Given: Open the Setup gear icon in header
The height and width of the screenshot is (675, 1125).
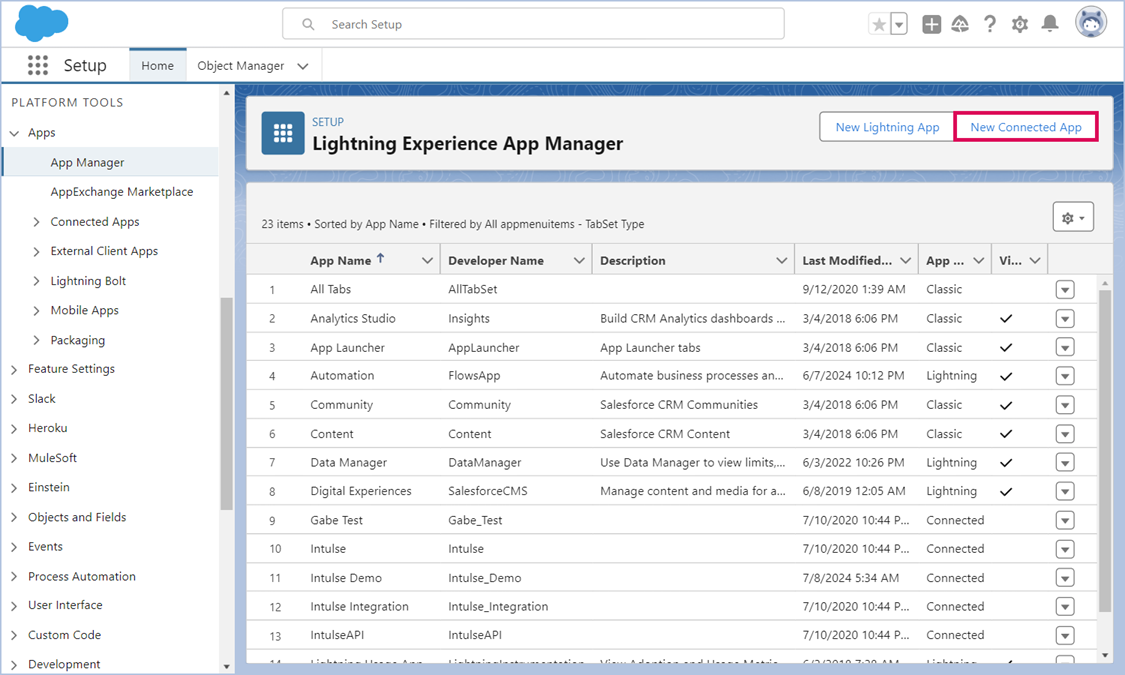Looking at the screenshot, I should [1020, 24].
